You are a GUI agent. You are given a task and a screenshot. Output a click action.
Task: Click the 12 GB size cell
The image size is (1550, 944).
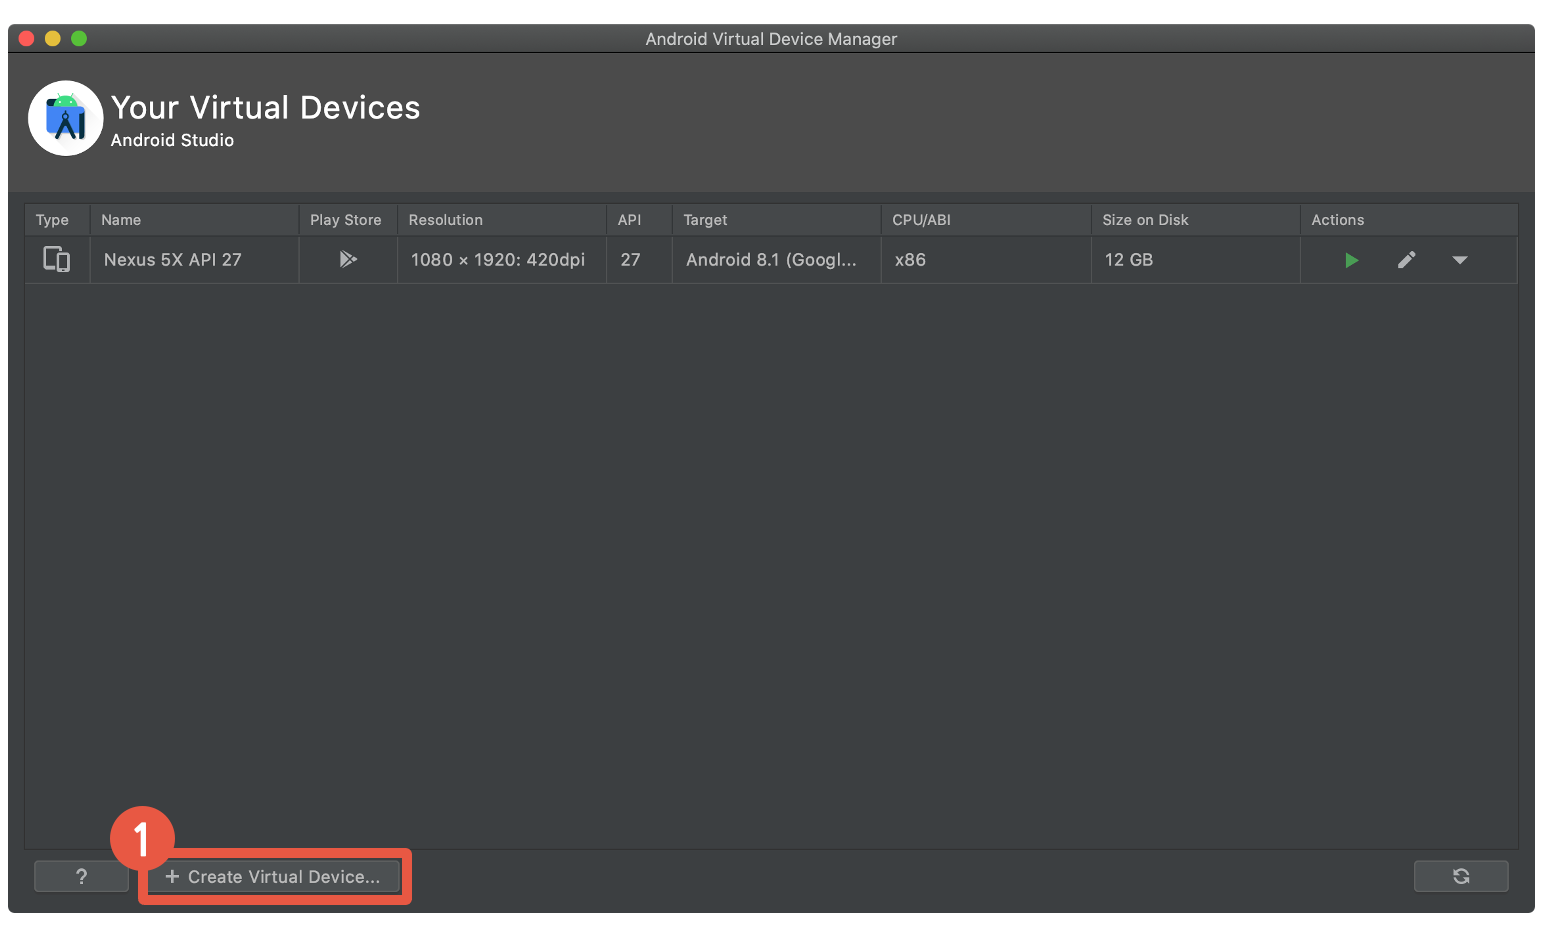tap(1195, 260)
